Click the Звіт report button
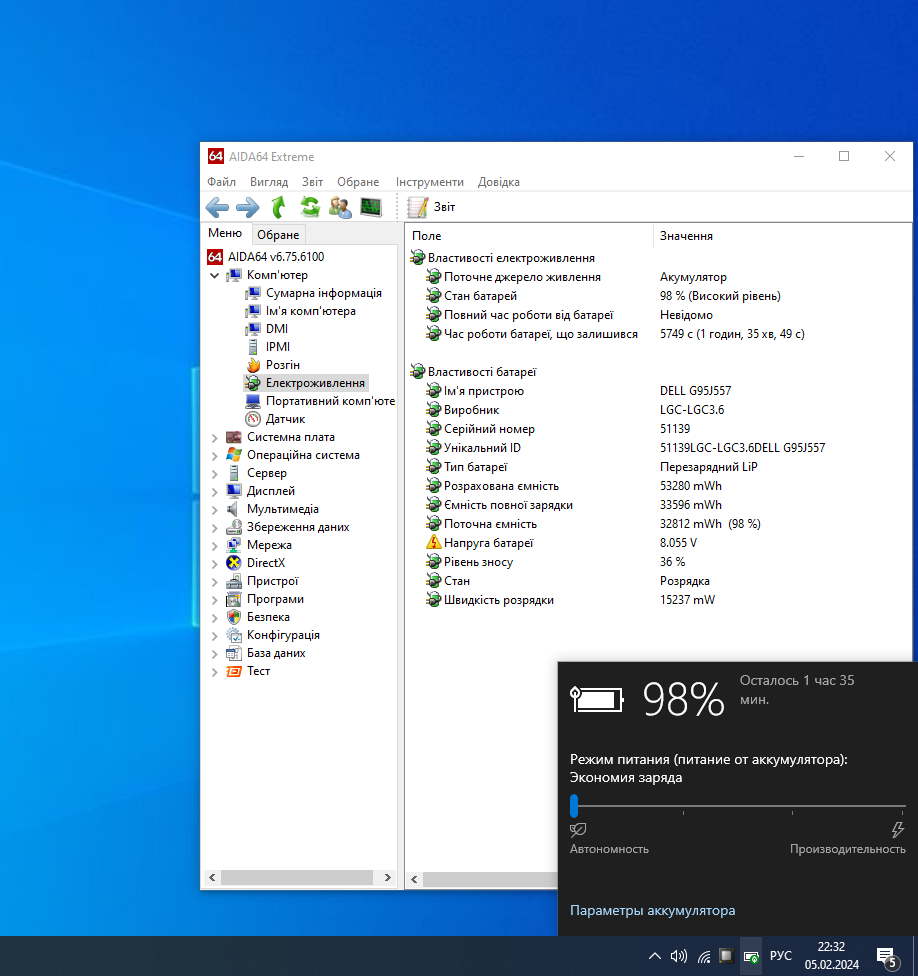 pyautogui.click(x=432, y=207)
